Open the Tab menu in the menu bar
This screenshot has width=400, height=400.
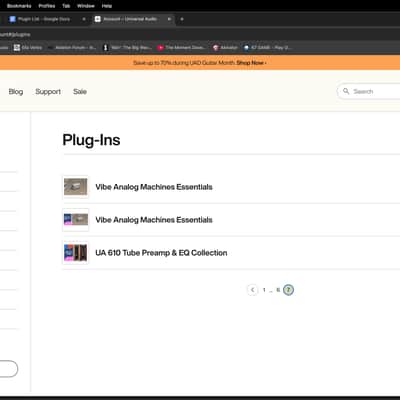66,6
